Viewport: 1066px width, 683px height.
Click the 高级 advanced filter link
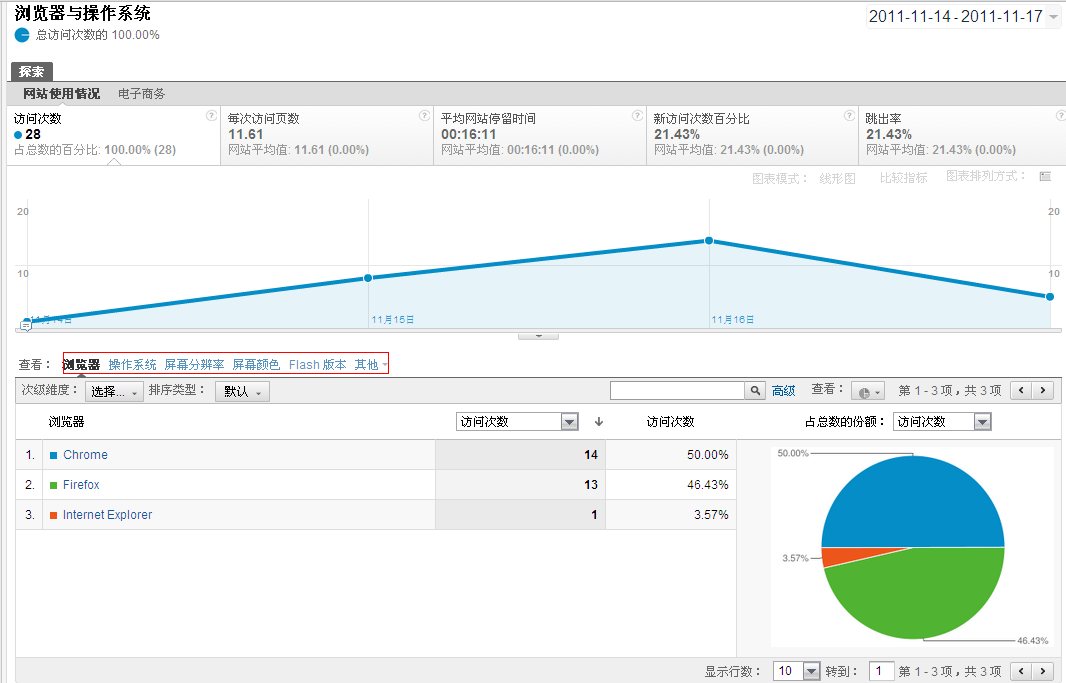783,391
